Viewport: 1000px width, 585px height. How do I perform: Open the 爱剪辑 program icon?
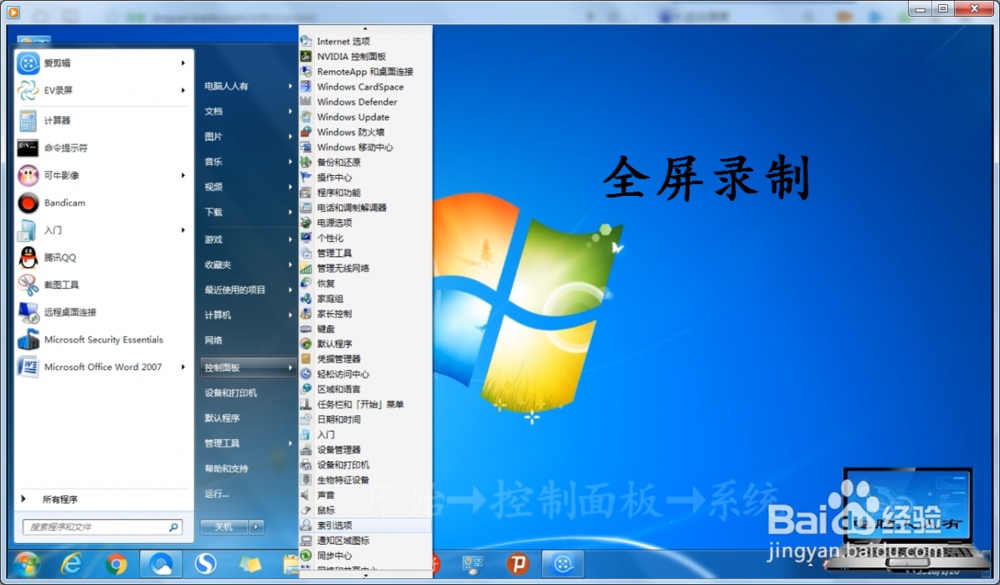pos(28,63)
